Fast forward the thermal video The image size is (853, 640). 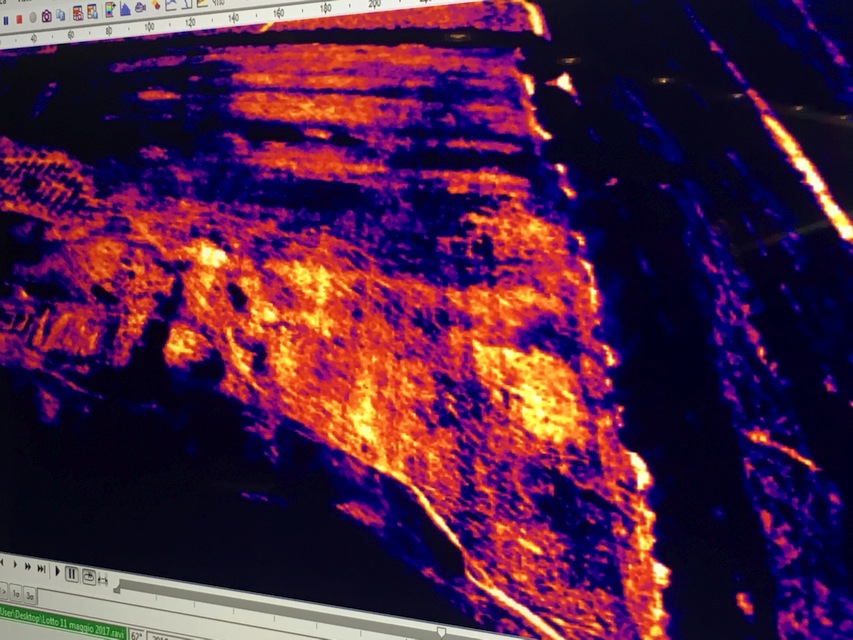coord(28,567)
